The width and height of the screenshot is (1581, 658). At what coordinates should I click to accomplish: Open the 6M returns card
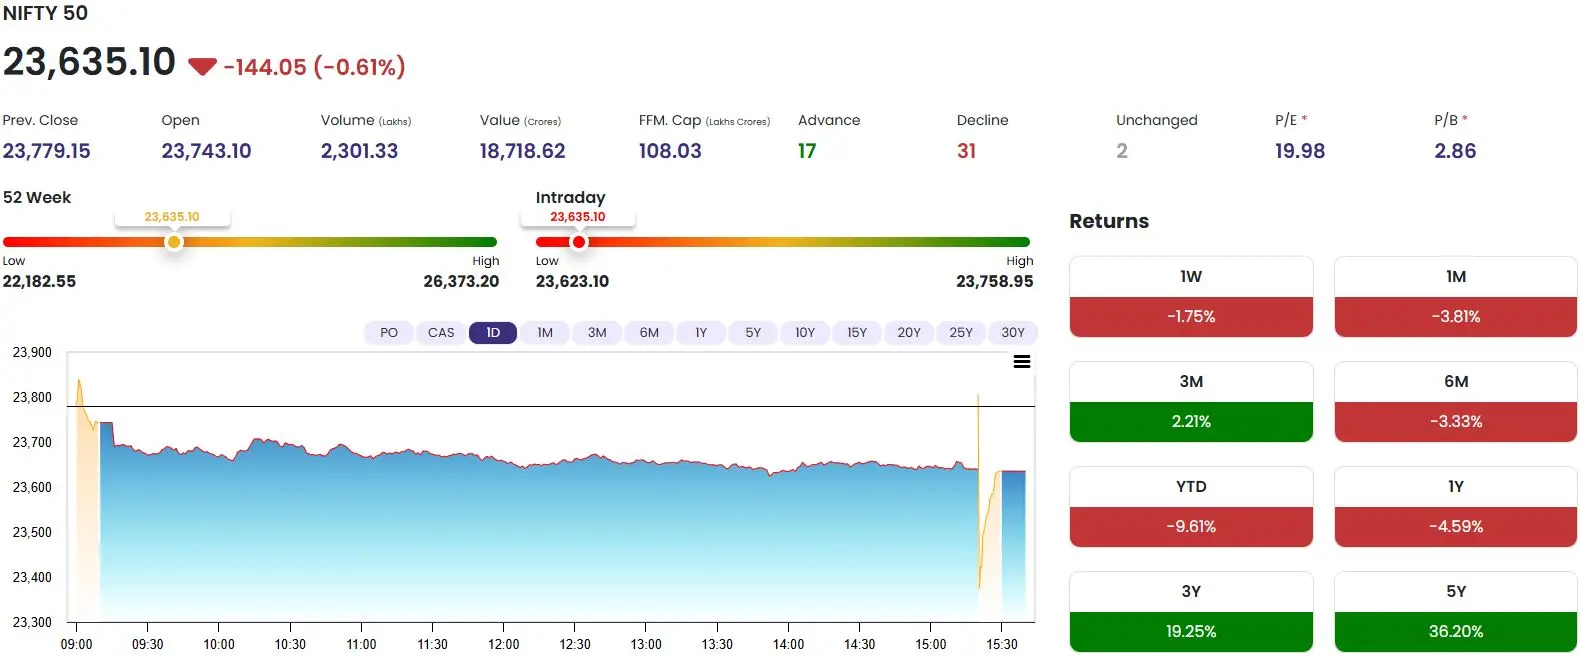click(x=1456, y=402)
